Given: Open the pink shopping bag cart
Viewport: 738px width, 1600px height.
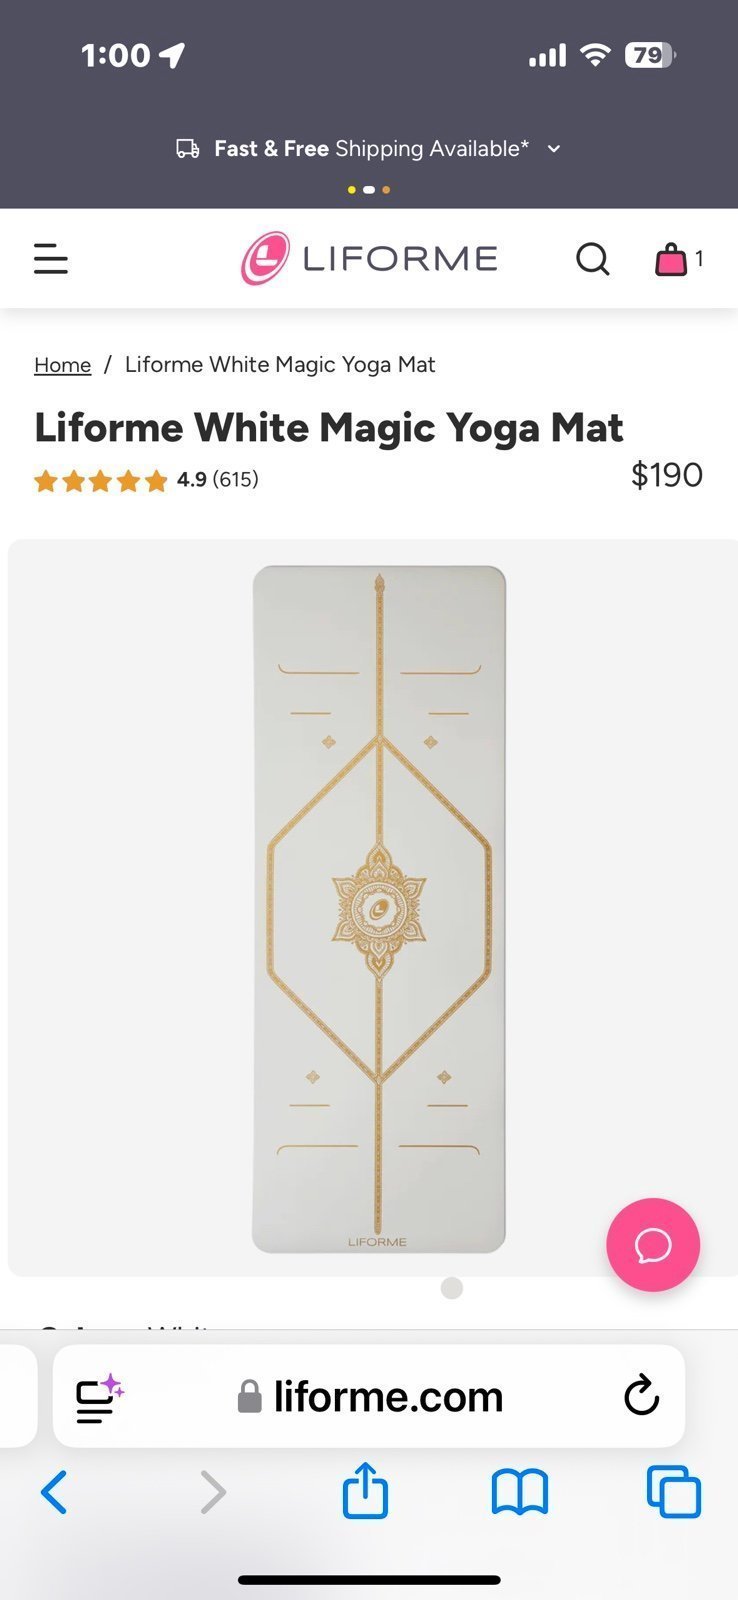Looking at the screenshot, I should pos(671,259).
